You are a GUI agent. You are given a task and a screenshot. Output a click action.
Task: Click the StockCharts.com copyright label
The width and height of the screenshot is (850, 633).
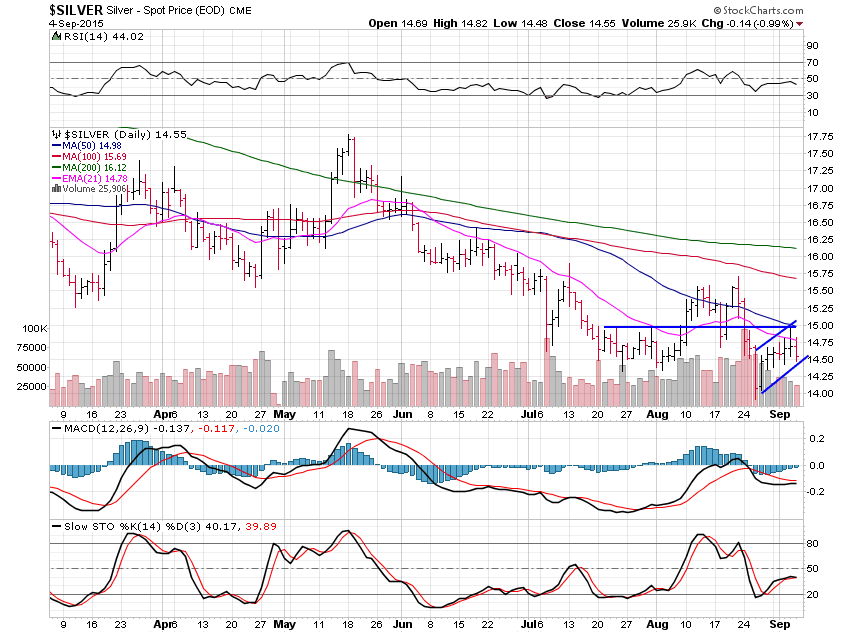(x=758, y=10)
